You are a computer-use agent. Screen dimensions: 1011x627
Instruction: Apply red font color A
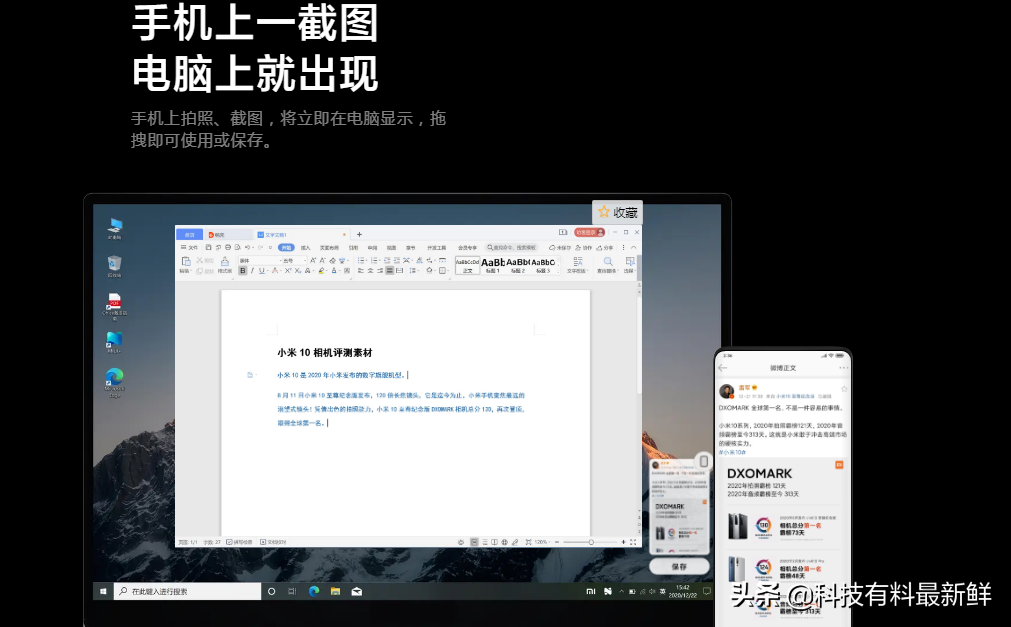[x=275, y=270]
